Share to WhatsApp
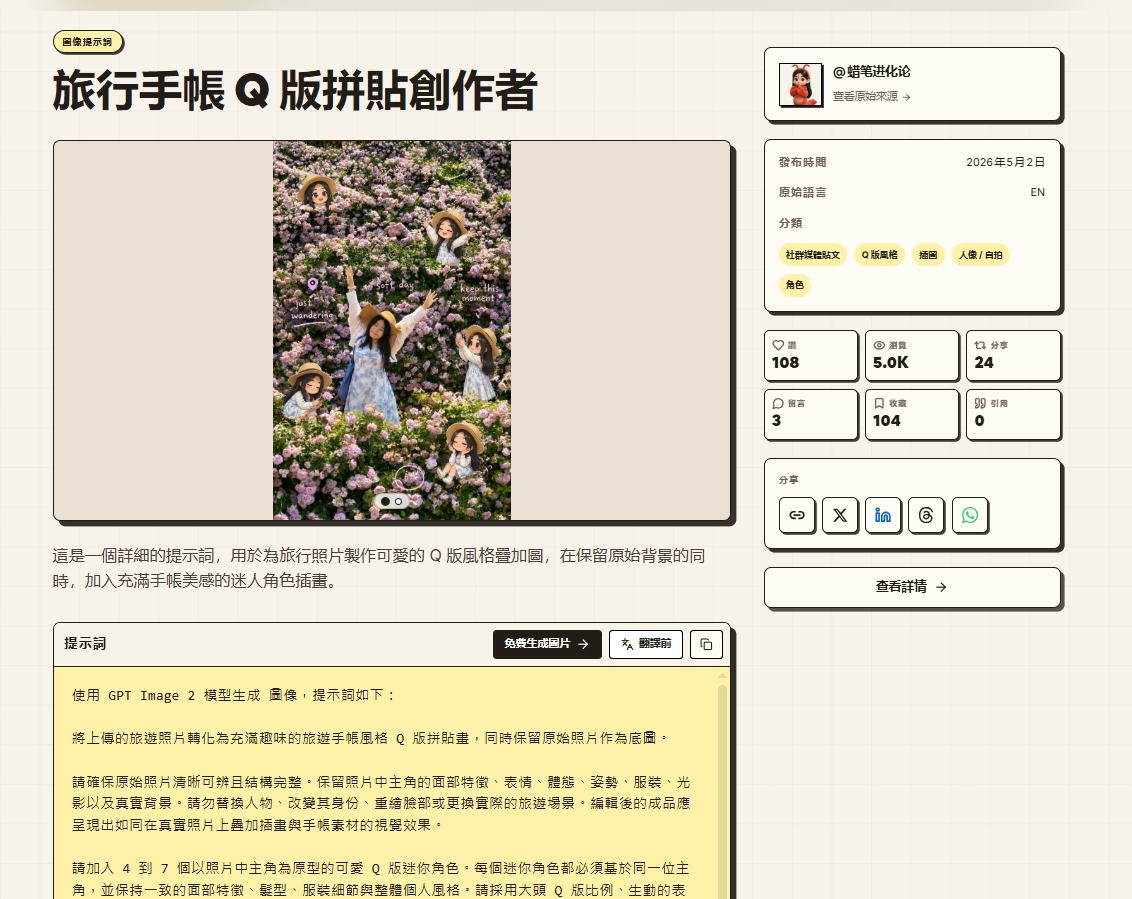This screenshot has height=899, width=1132. tap(970, 515)
